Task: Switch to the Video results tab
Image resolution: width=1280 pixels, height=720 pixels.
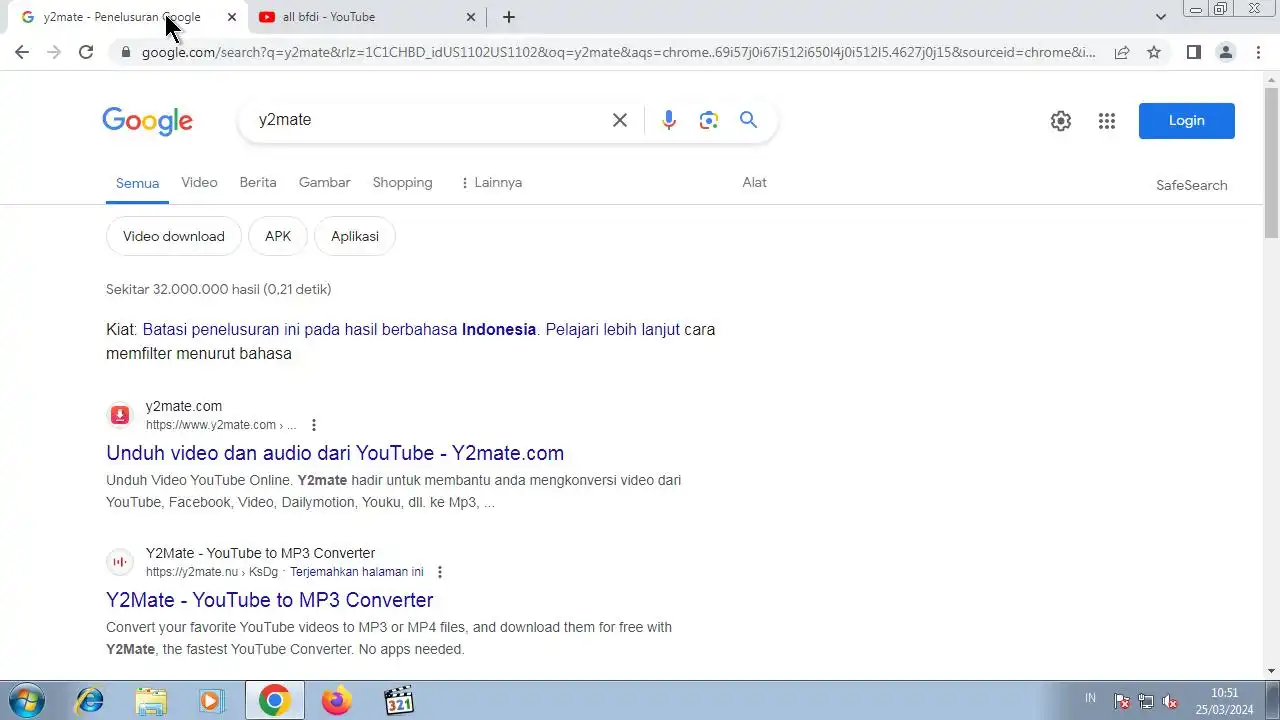Action: click(x=199, y=182)
